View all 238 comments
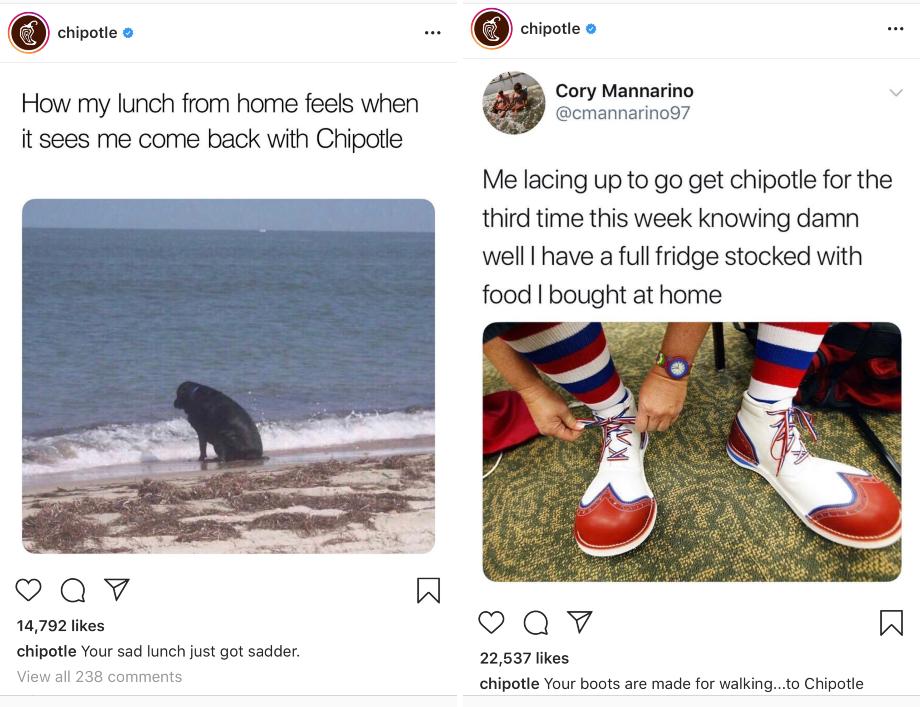Screen dimensions: 920x707 [99, 677]
